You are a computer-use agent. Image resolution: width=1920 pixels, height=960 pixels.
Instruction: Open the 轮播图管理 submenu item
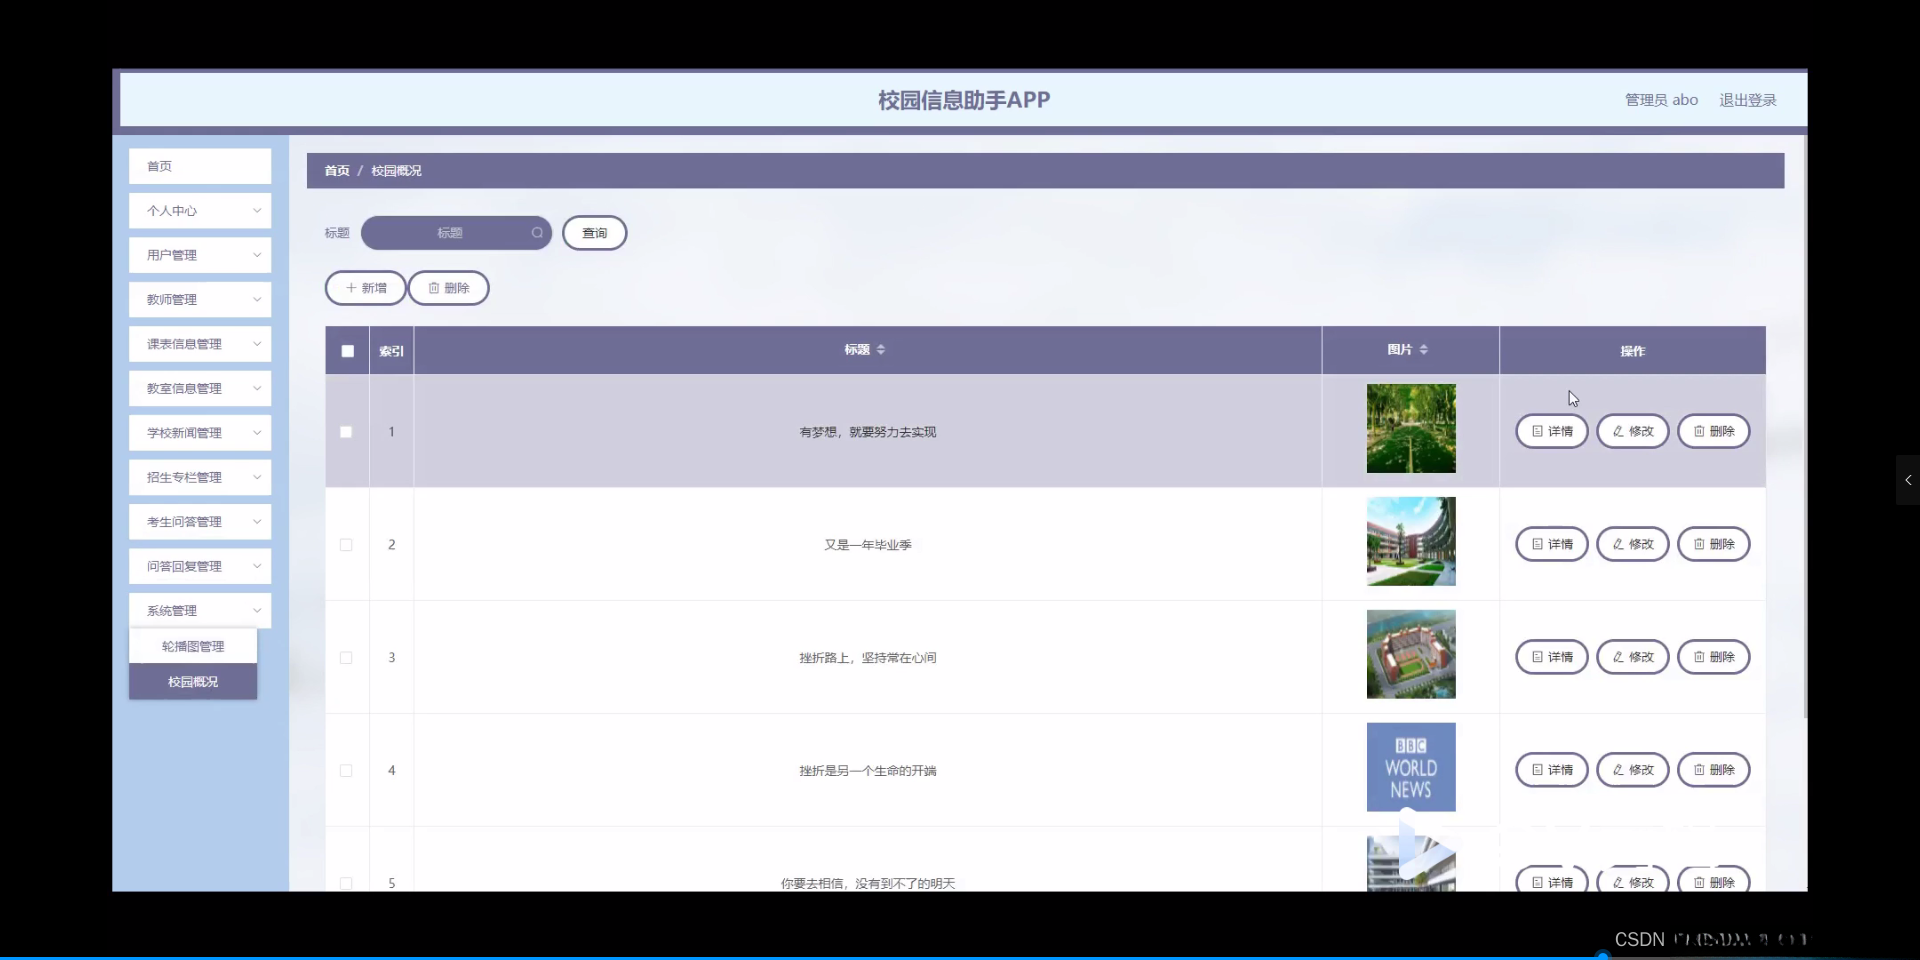click(193, 646)
